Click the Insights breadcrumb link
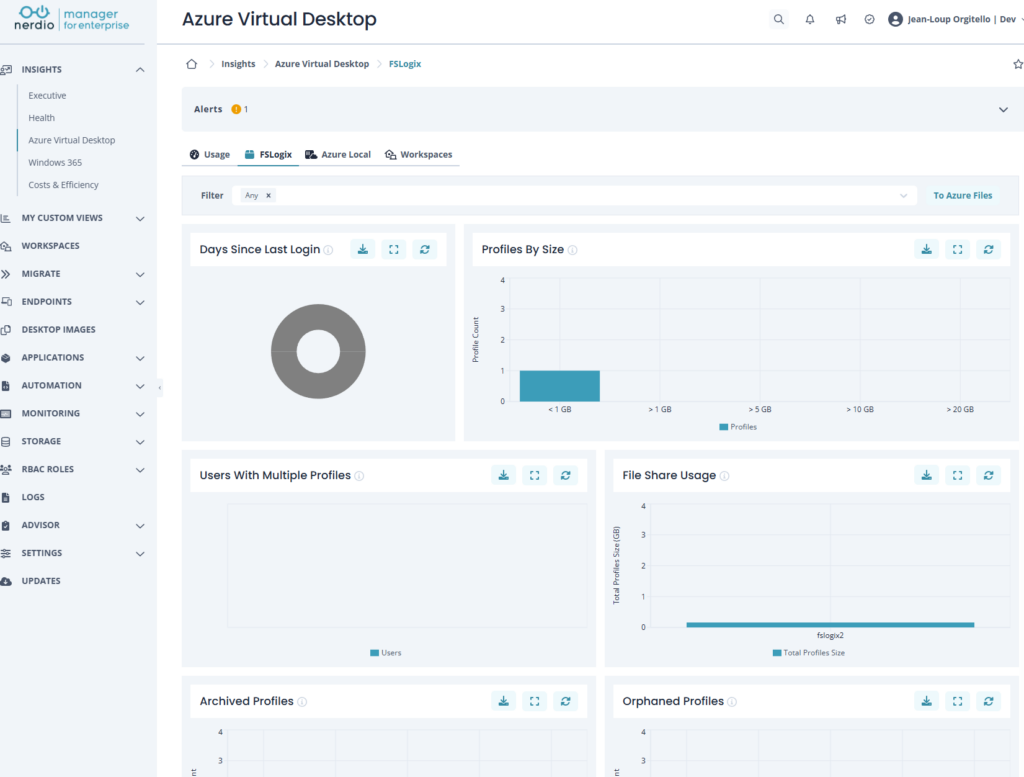Image resolution: width=1024 pixels, height=777 pixels. tap(238, 64)
